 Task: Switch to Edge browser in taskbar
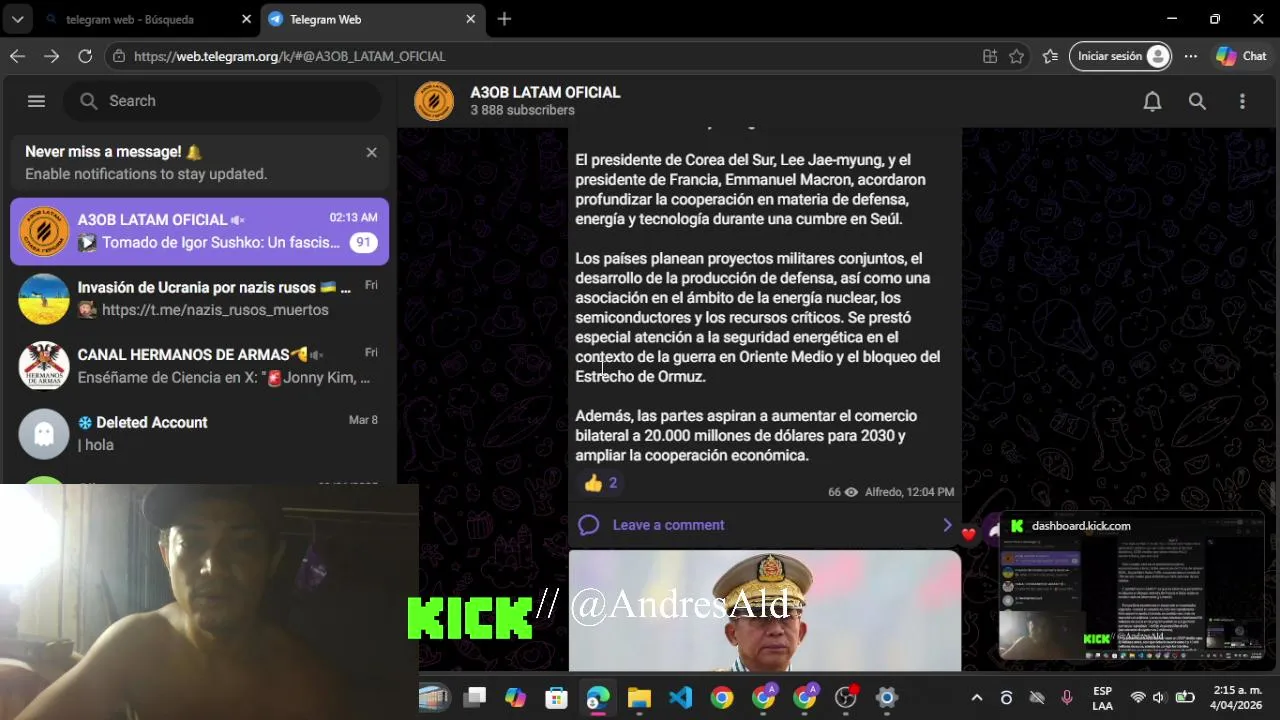pyautogui.click(x=598, y=697)
